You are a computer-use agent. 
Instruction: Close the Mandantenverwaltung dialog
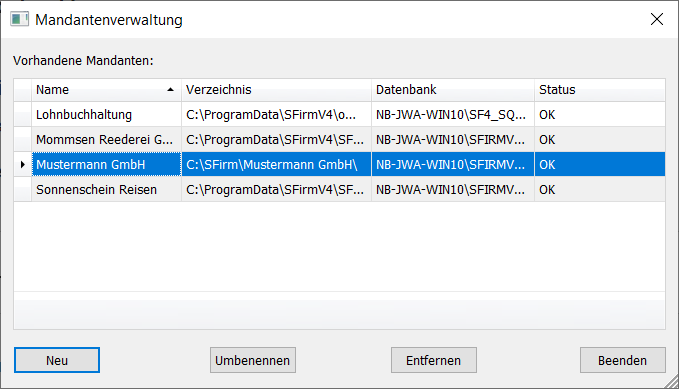point(657,19)
